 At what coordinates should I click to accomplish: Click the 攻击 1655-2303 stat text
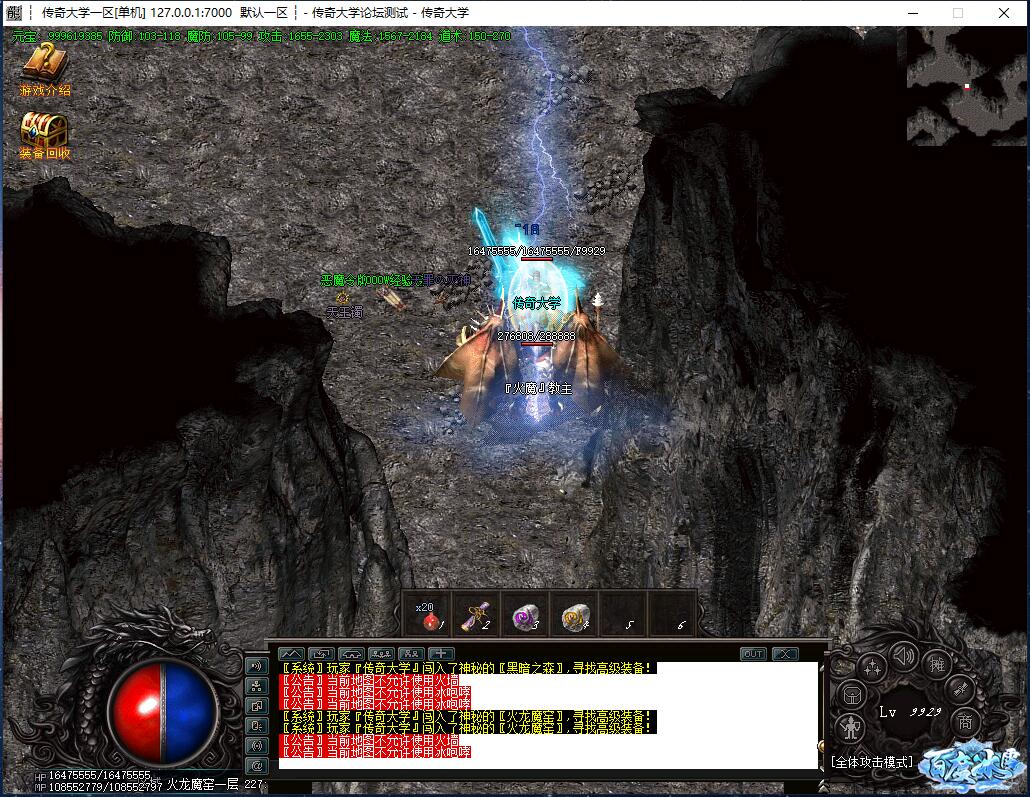pos(300,35)
